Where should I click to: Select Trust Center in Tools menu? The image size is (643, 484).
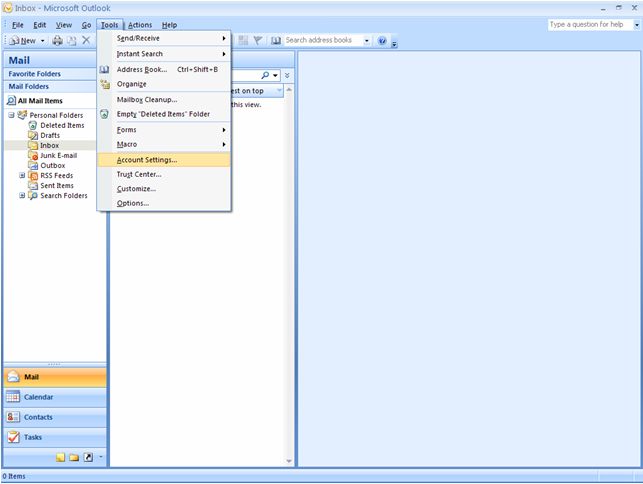(x=139, y=174)
